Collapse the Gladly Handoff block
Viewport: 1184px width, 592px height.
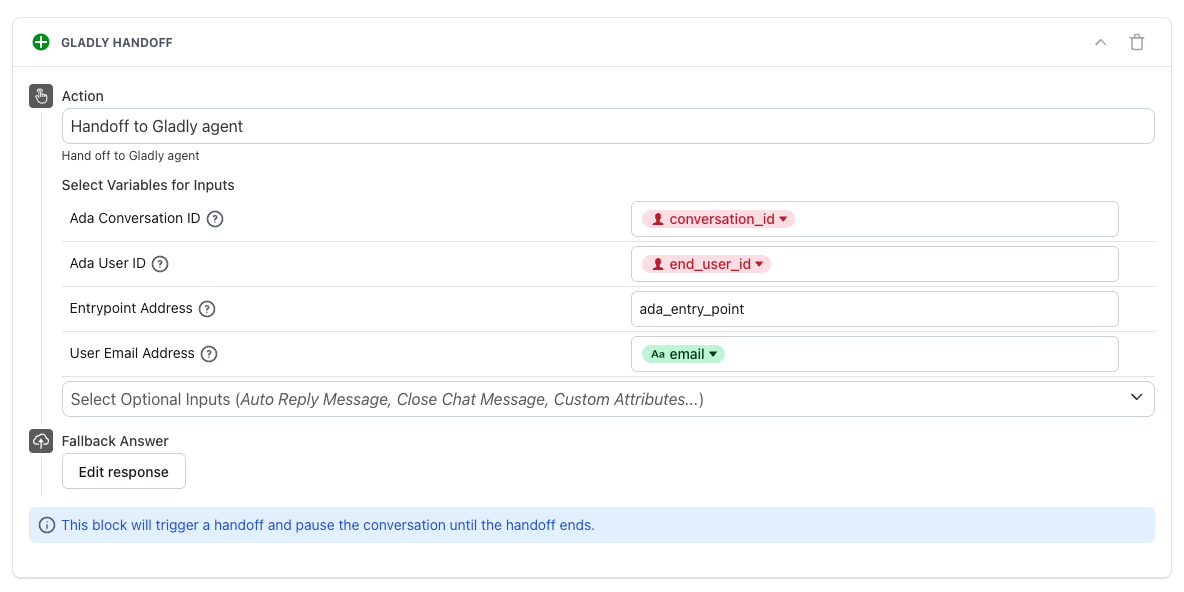[x=1100, y=42]
